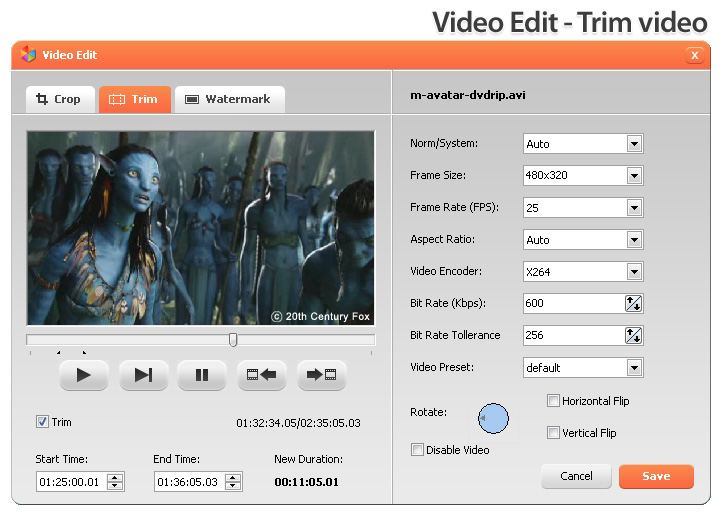The image size is (724, 516).
Task: Expand the Video Encoder dropdown
Action: pos(633,272)
